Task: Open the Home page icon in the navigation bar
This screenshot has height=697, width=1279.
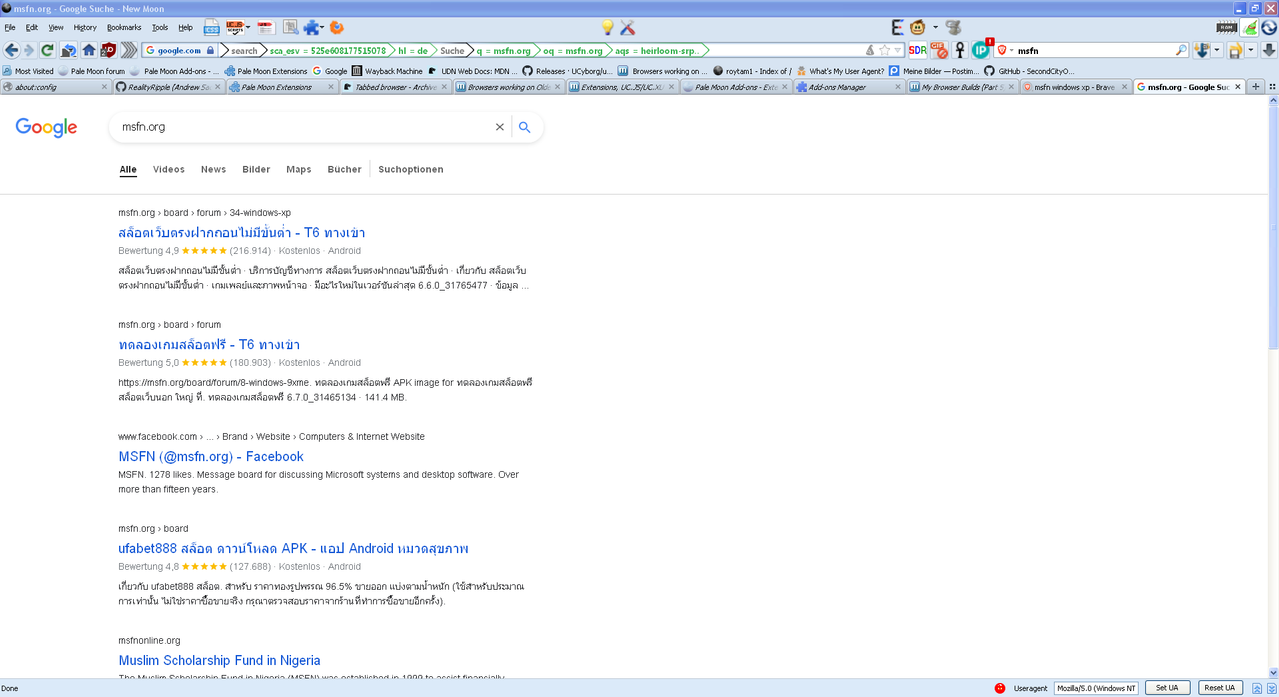Action: 89,50
